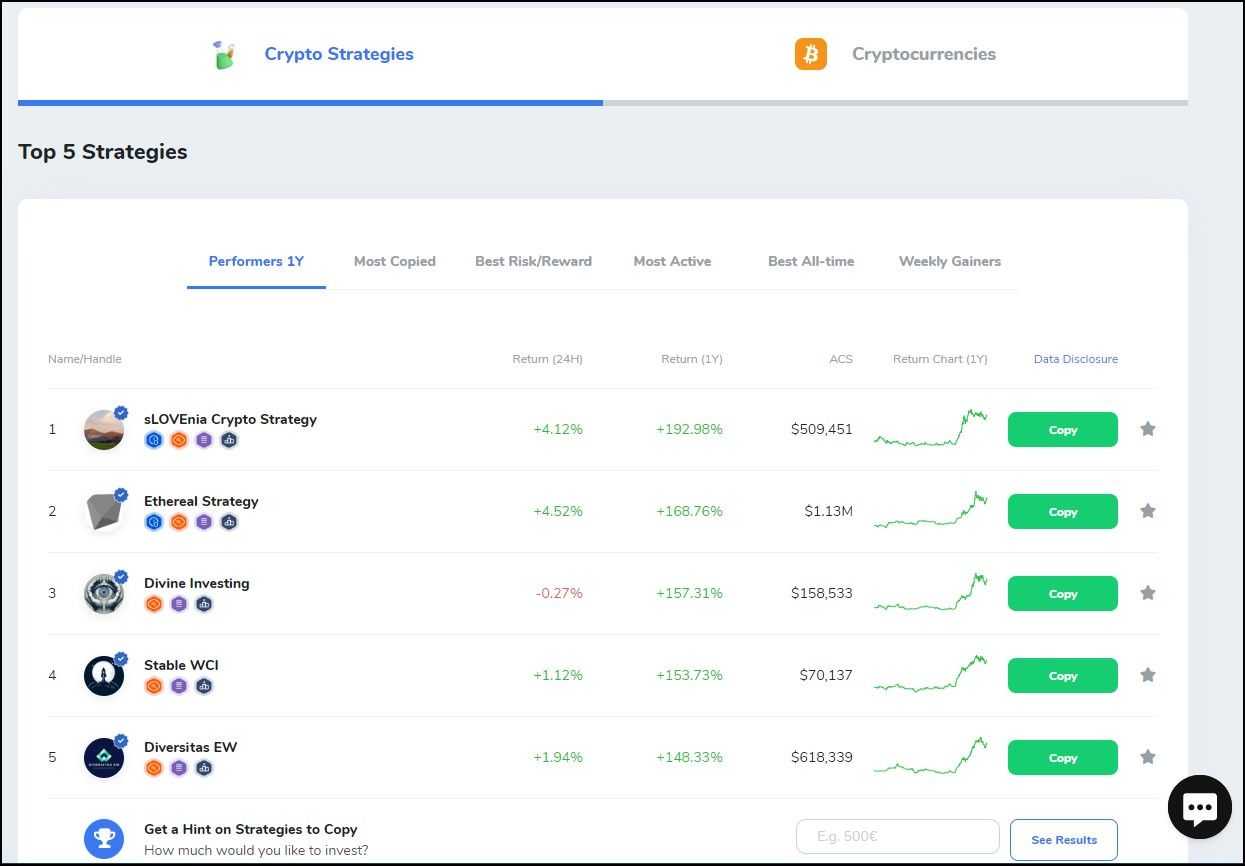Click the Crypto Strategies portfolio icon

(x=224, y=54)
